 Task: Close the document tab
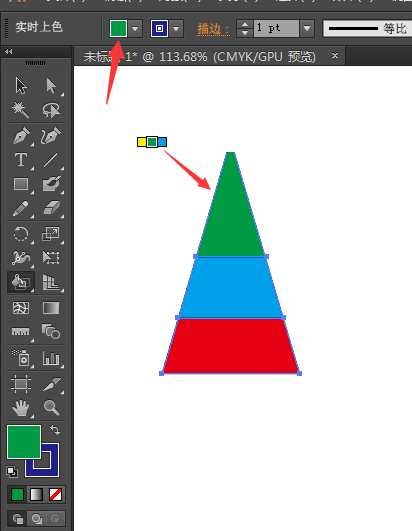(x=335, y=55)
